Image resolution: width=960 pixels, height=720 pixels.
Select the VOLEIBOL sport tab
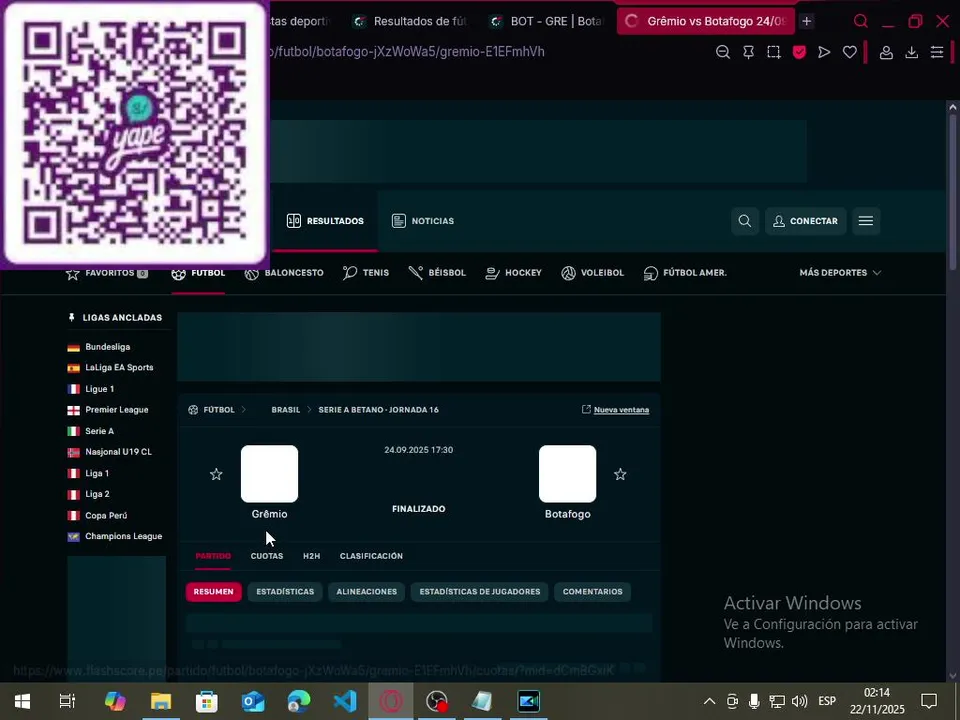coord(593,273)
